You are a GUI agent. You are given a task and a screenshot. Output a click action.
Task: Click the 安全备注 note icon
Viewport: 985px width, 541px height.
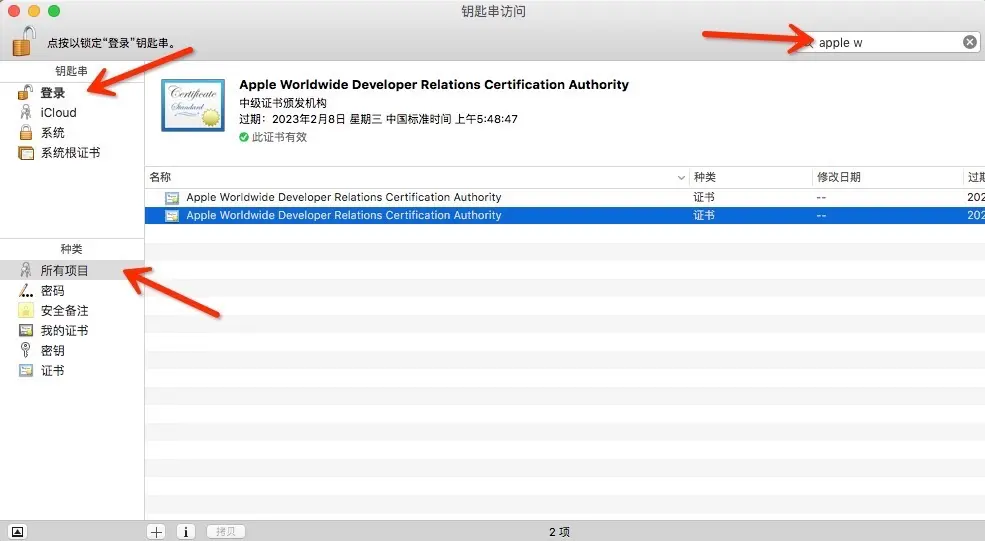26,310
